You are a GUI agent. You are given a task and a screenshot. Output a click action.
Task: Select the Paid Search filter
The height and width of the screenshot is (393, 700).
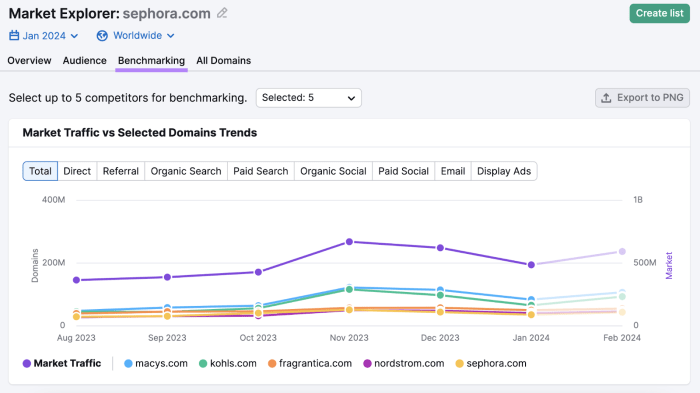[x=261, y=171]
